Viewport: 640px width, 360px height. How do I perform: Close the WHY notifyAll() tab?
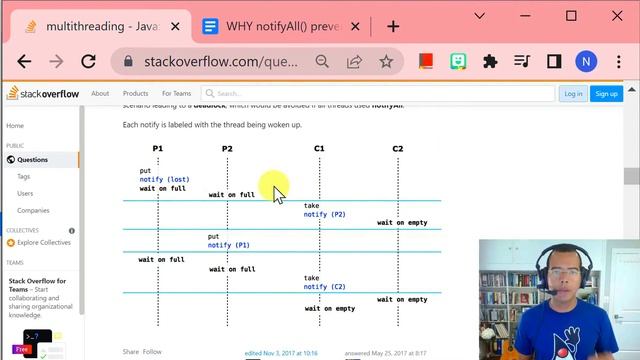[355, 27]
